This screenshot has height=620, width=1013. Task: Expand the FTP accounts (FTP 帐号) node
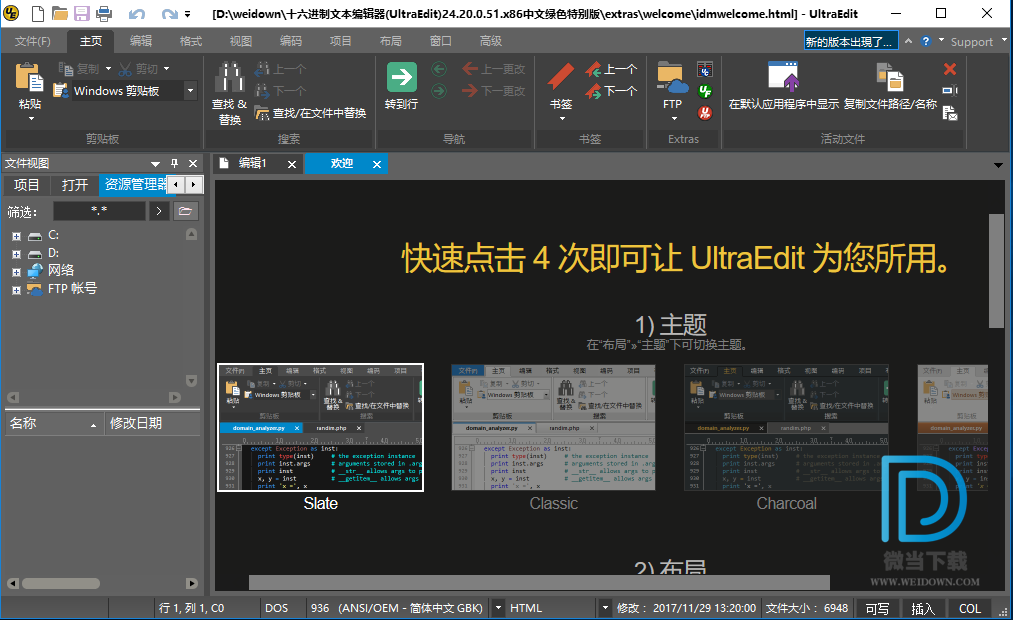[x=16, y=290]
